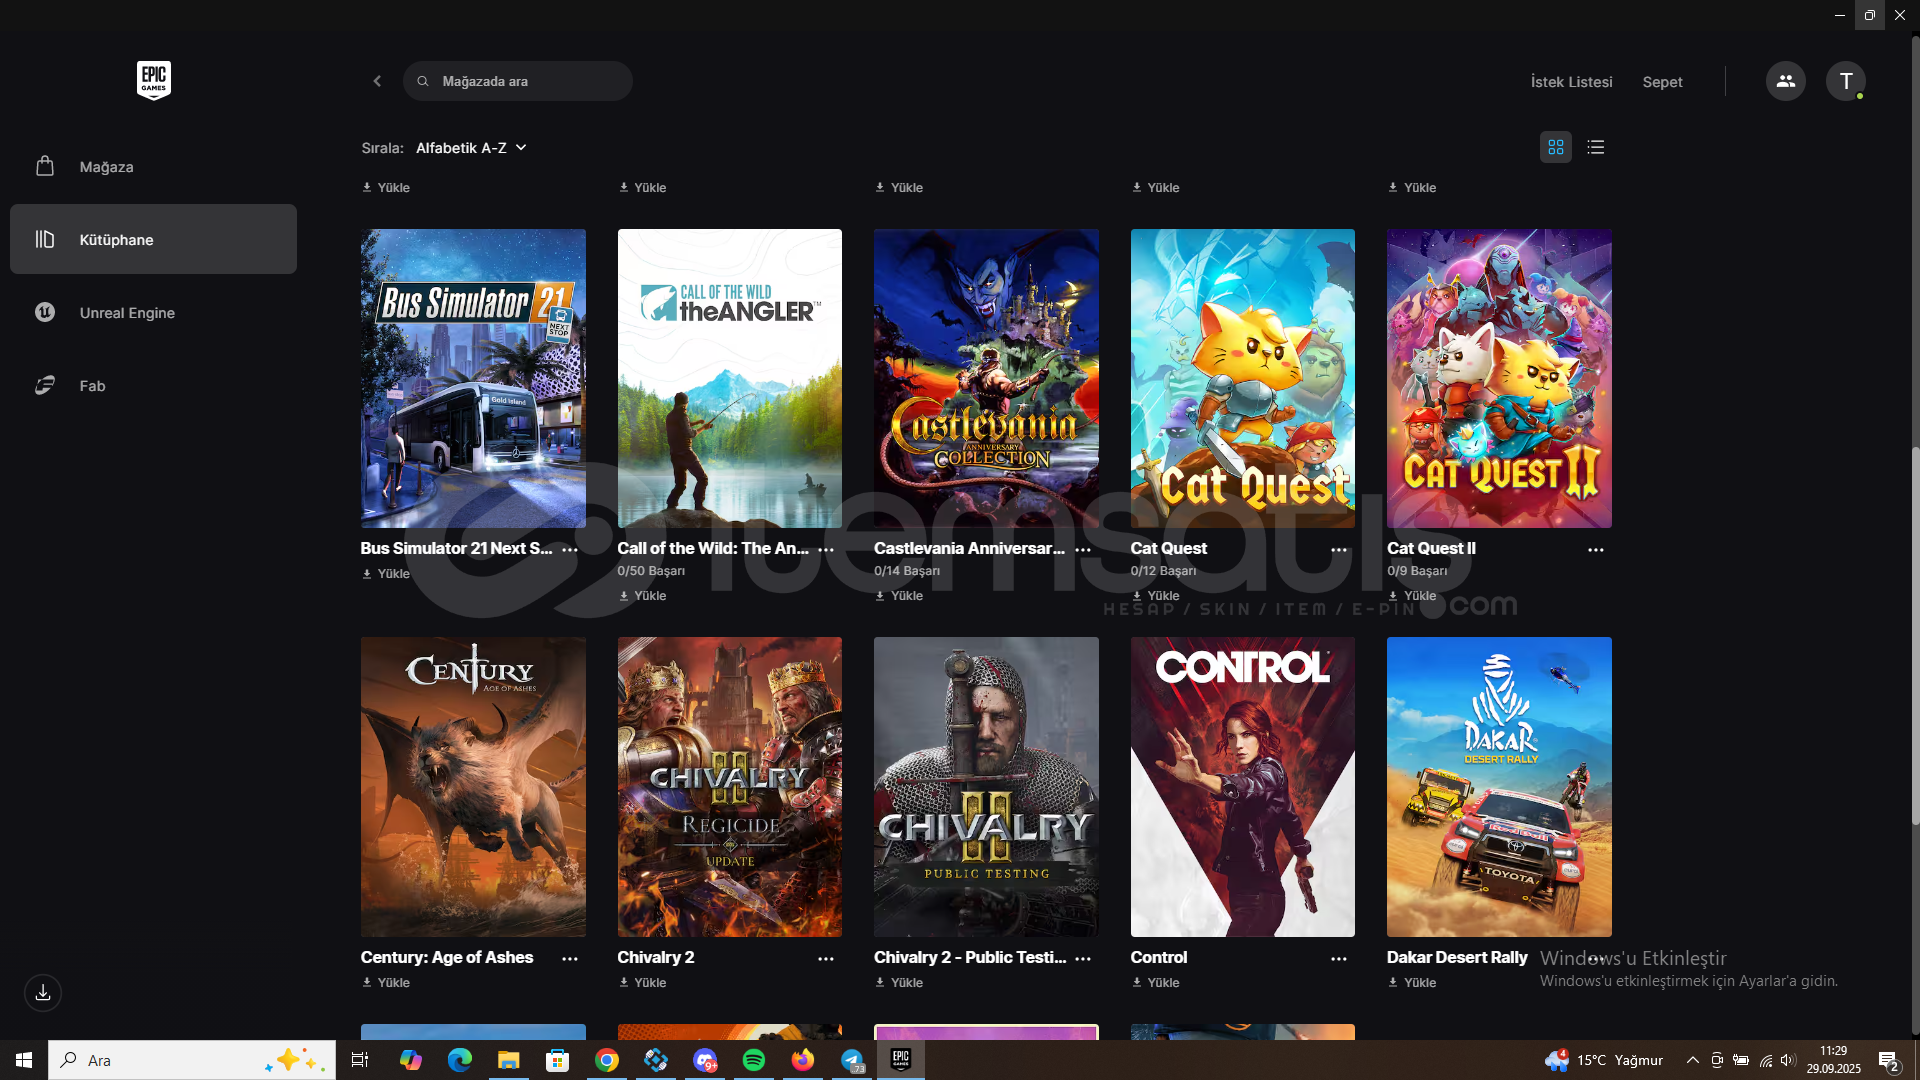1920x1080 pixels.
Task: Click Yükle under Century: Age of Ashes
Action: 386,983
